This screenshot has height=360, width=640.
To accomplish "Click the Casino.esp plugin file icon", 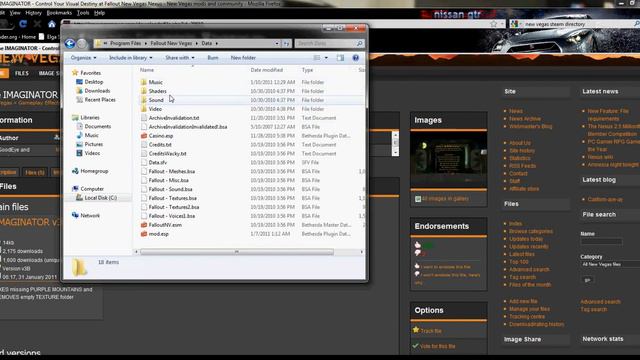I will (x=144, y=136).
